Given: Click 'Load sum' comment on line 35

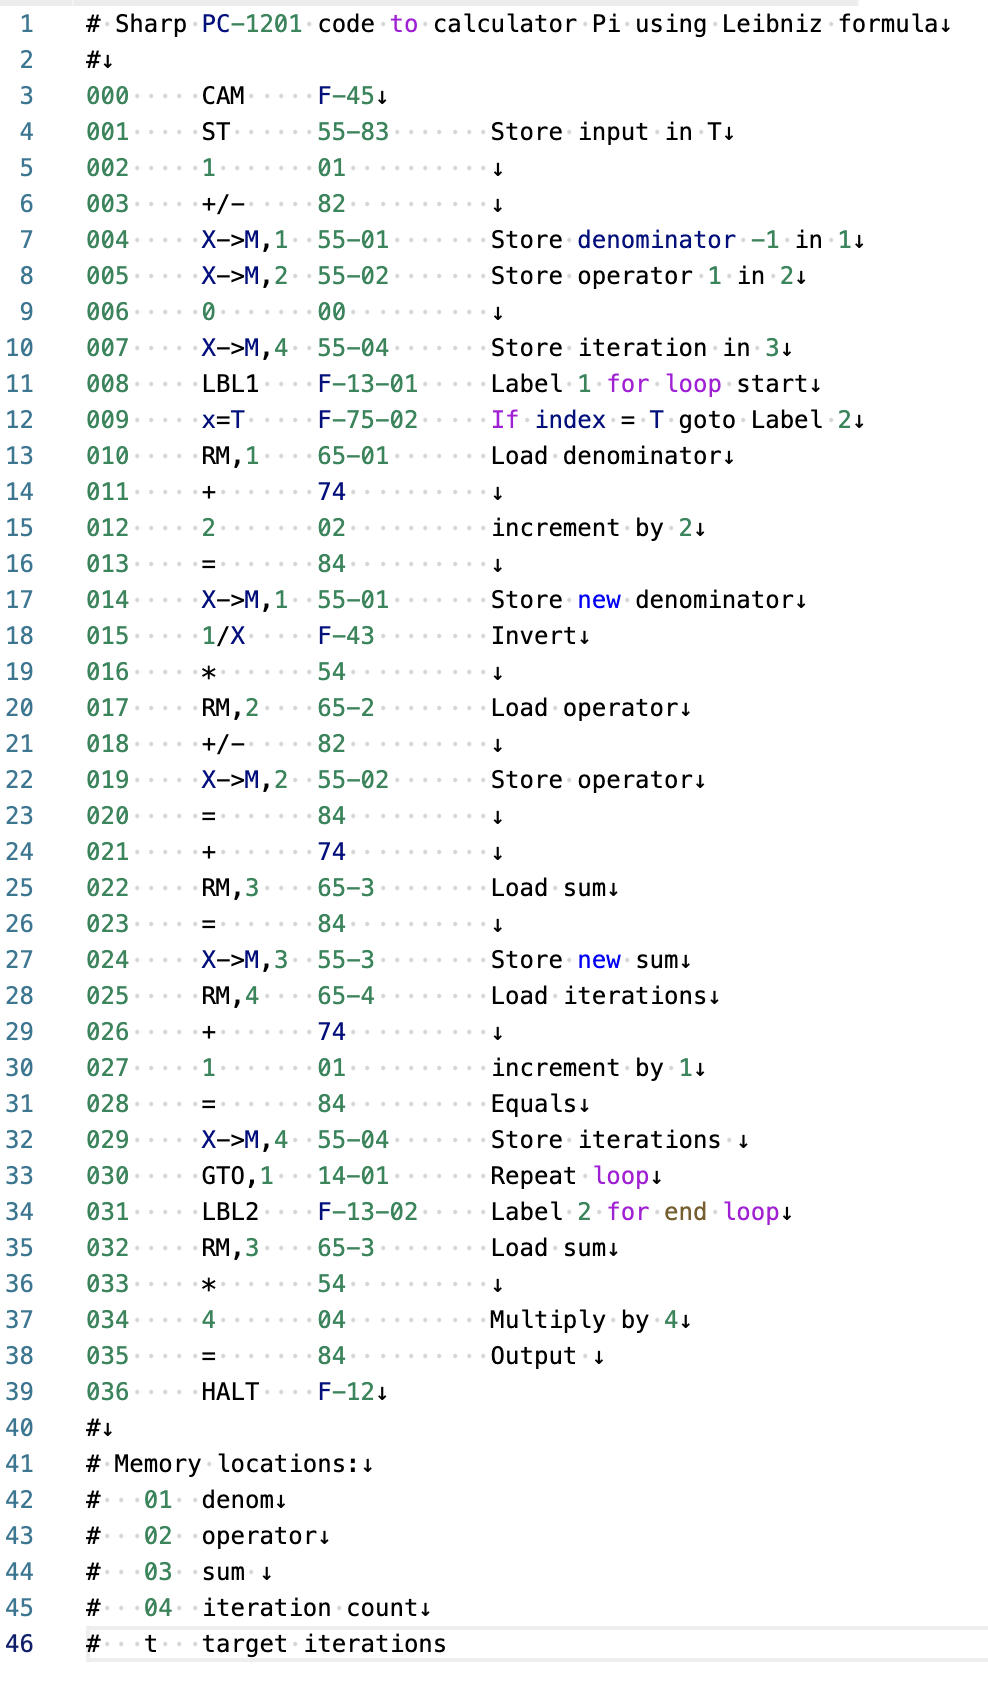Looking at the screenshot, I should (x=548, y=1248).
